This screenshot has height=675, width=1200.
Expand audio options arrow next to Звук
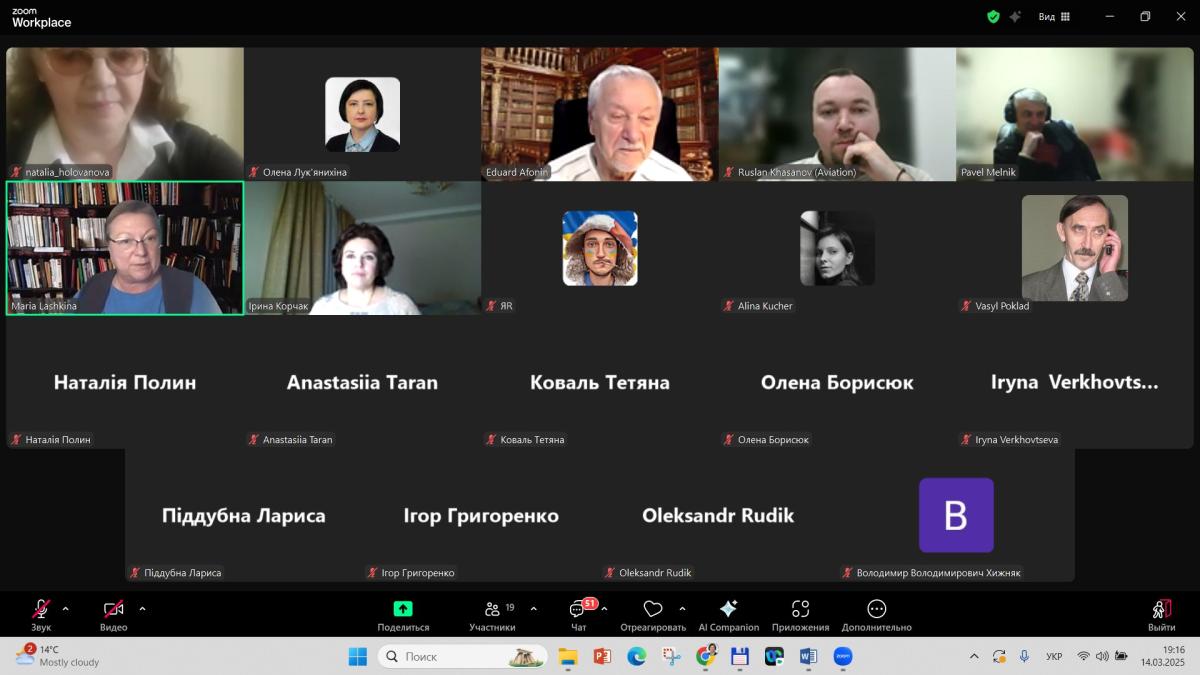tap(66, 608)
